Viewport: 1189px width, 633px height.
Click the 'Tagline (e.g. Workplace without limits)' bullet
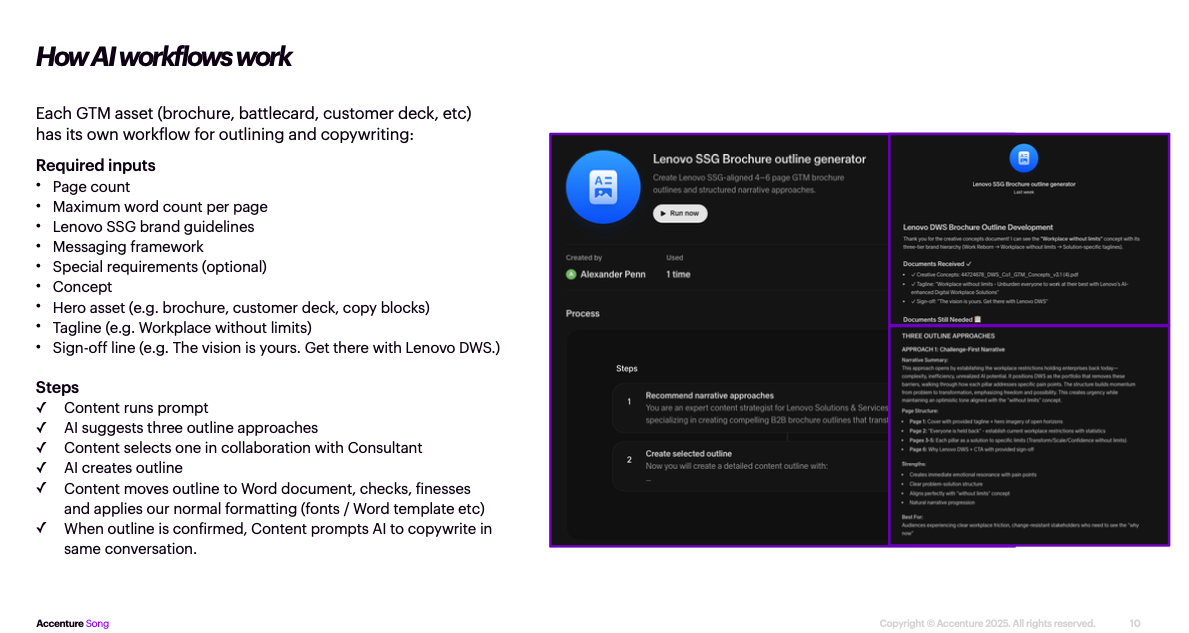[182, 327]
